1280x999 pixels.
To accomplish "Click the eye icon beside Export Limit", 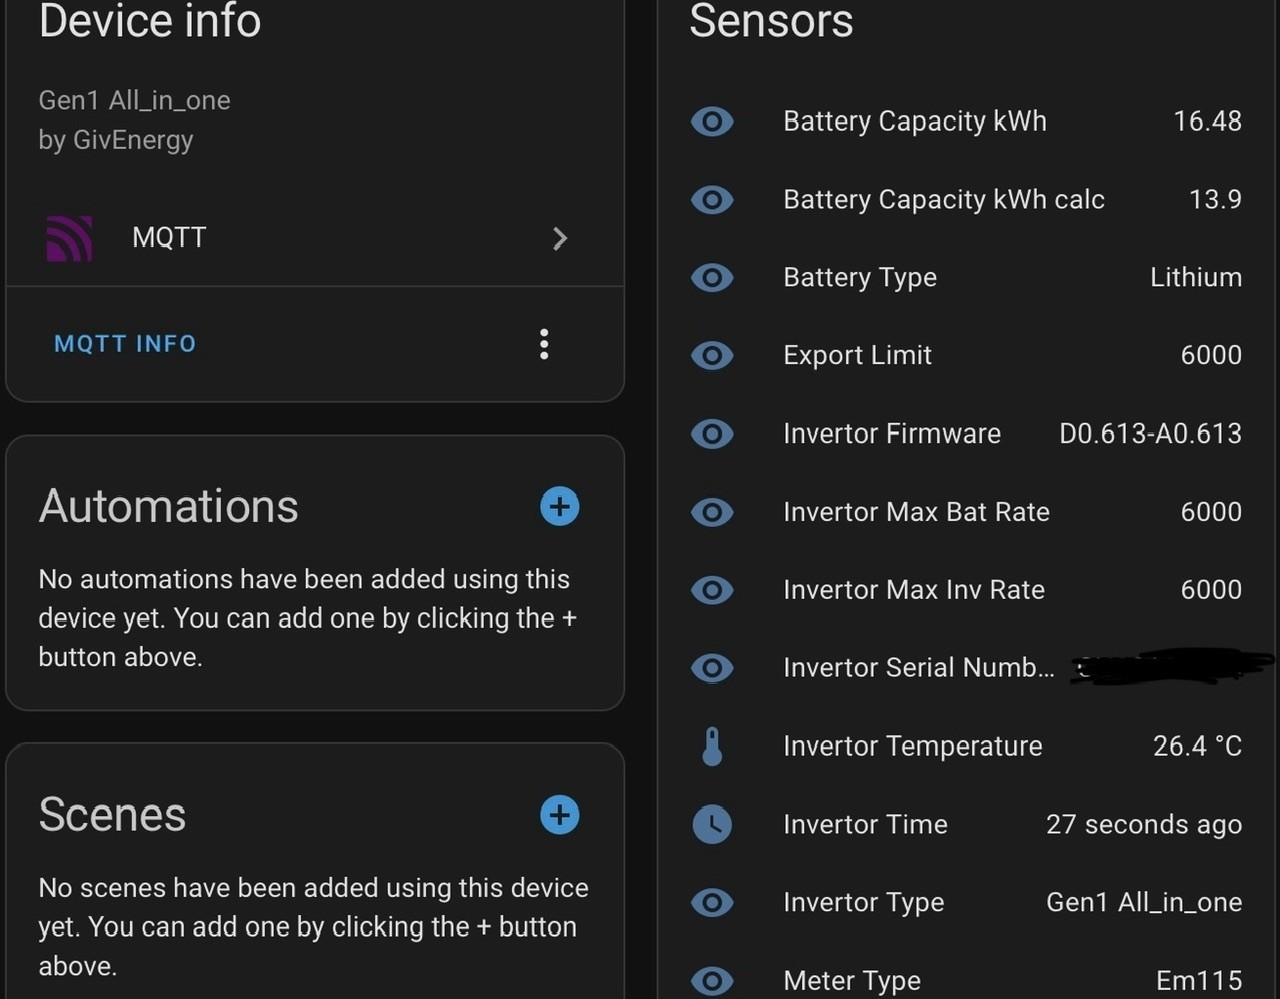I will (712, 356).
